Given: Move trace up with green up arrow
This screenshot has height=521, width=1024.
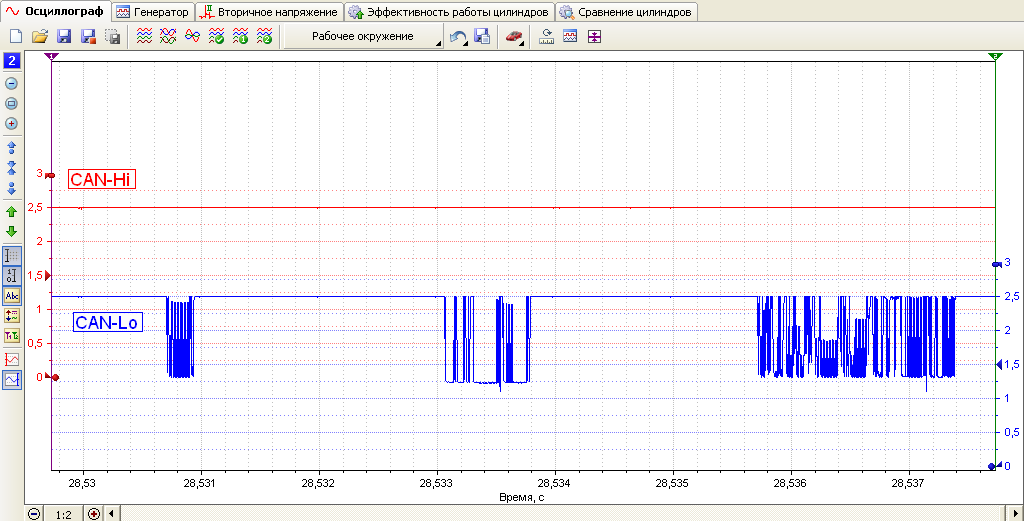Looking at the screenshot, I should 12,212.
